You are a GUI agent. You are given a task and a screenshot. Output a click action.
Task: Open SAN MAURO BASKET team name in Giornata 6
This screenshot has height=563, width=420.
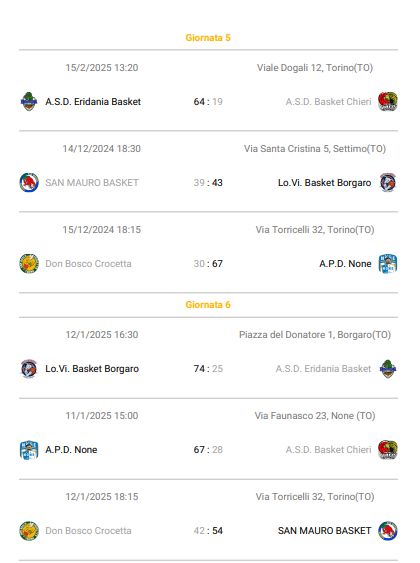(325, 531)
